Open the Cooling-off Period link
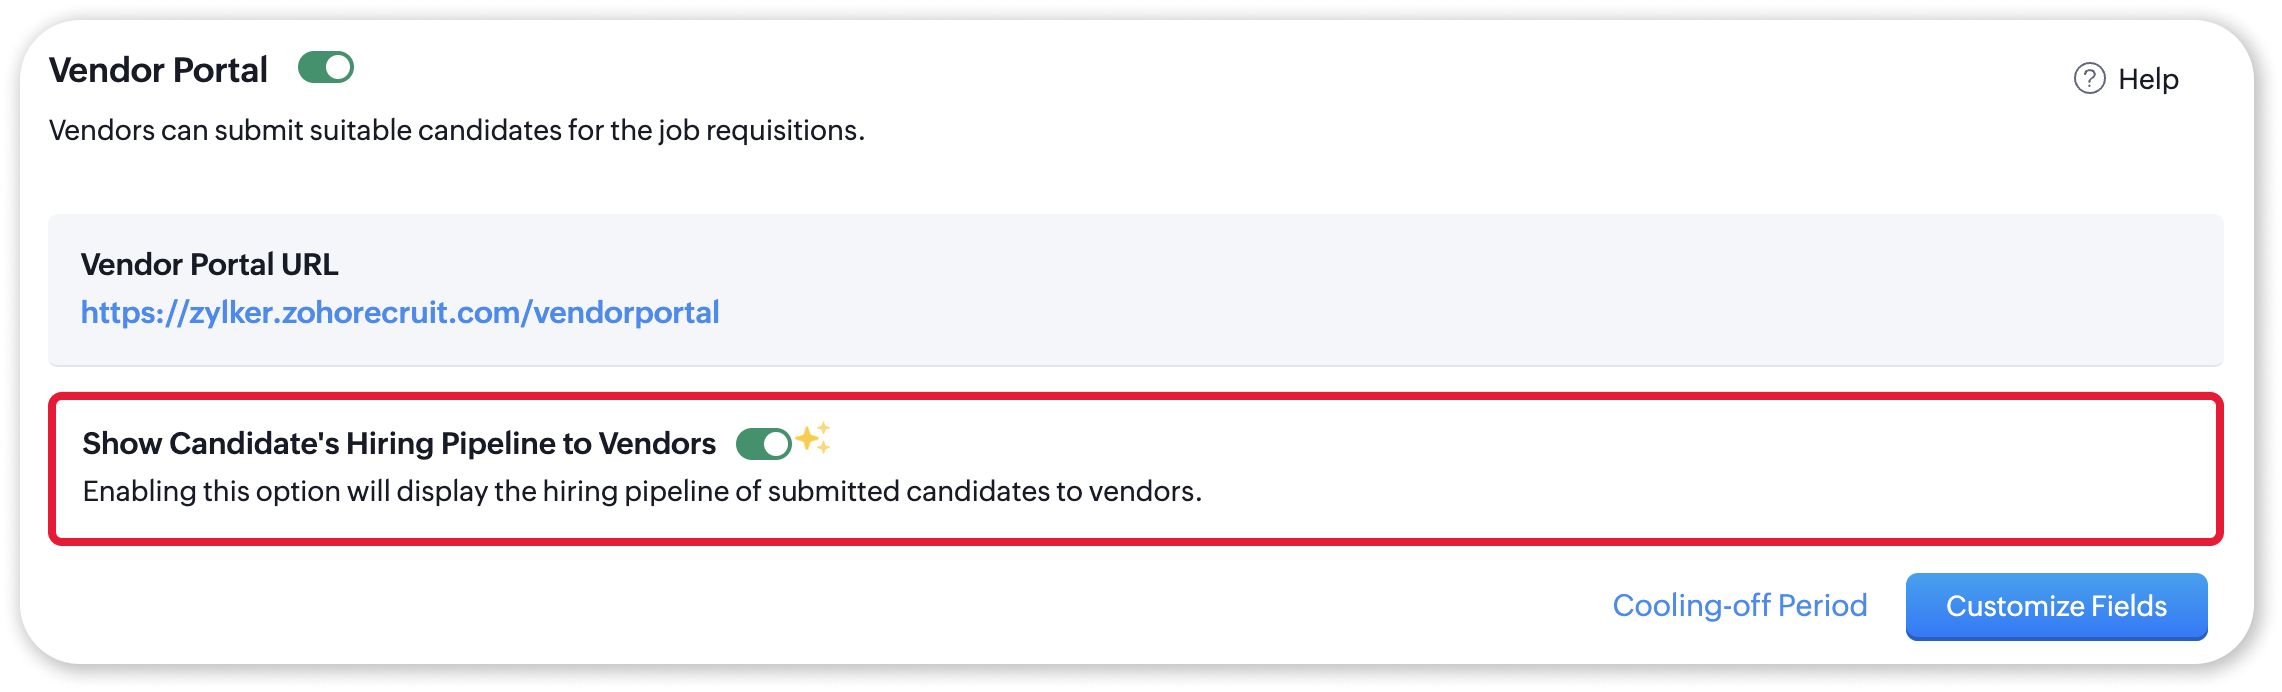 pos(1739,605)
